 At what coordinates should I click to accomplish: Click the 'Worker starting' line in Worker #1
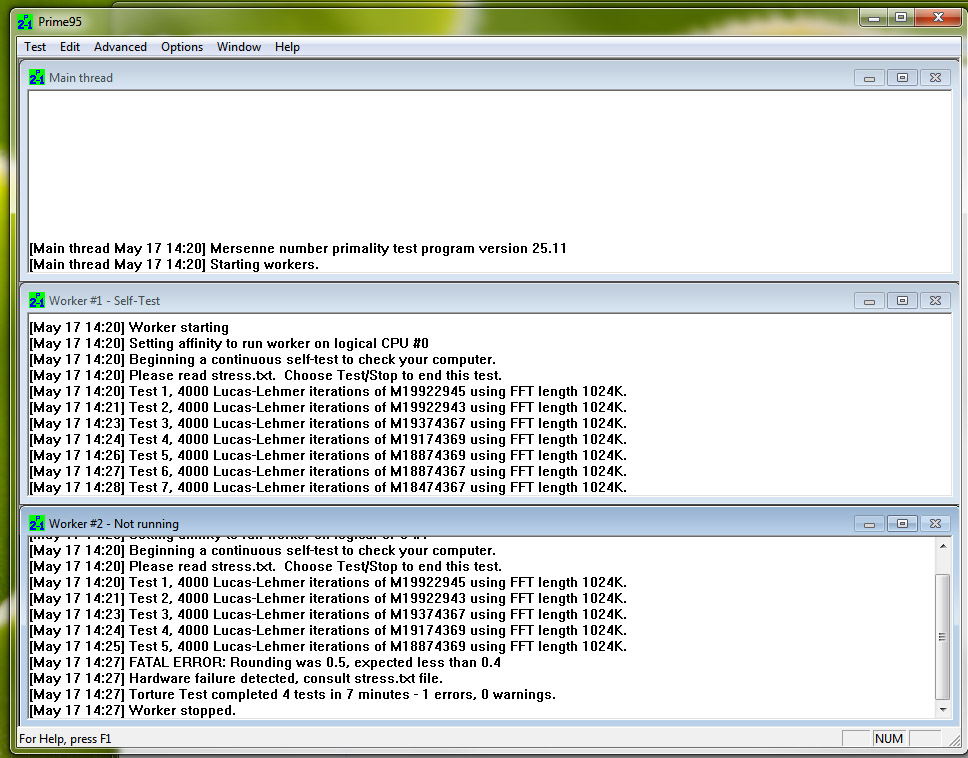click(129, 327)
